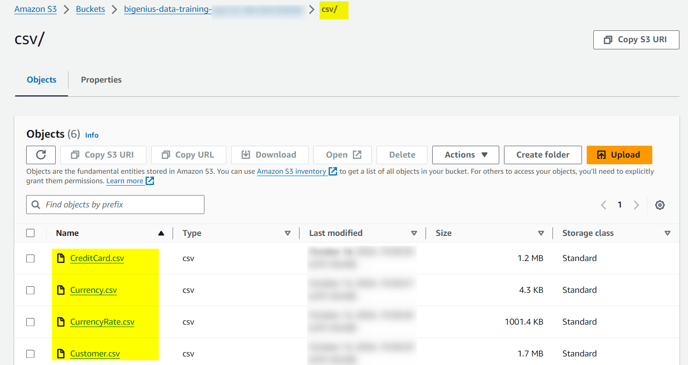This screenshot has height=365, width=688.
Task: Switch to the Objects tab
Action: click(42, 80)
